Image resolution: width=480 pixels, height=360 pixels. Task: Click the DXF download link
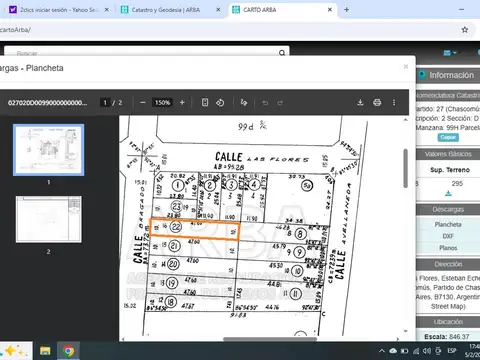coord(448,236)
